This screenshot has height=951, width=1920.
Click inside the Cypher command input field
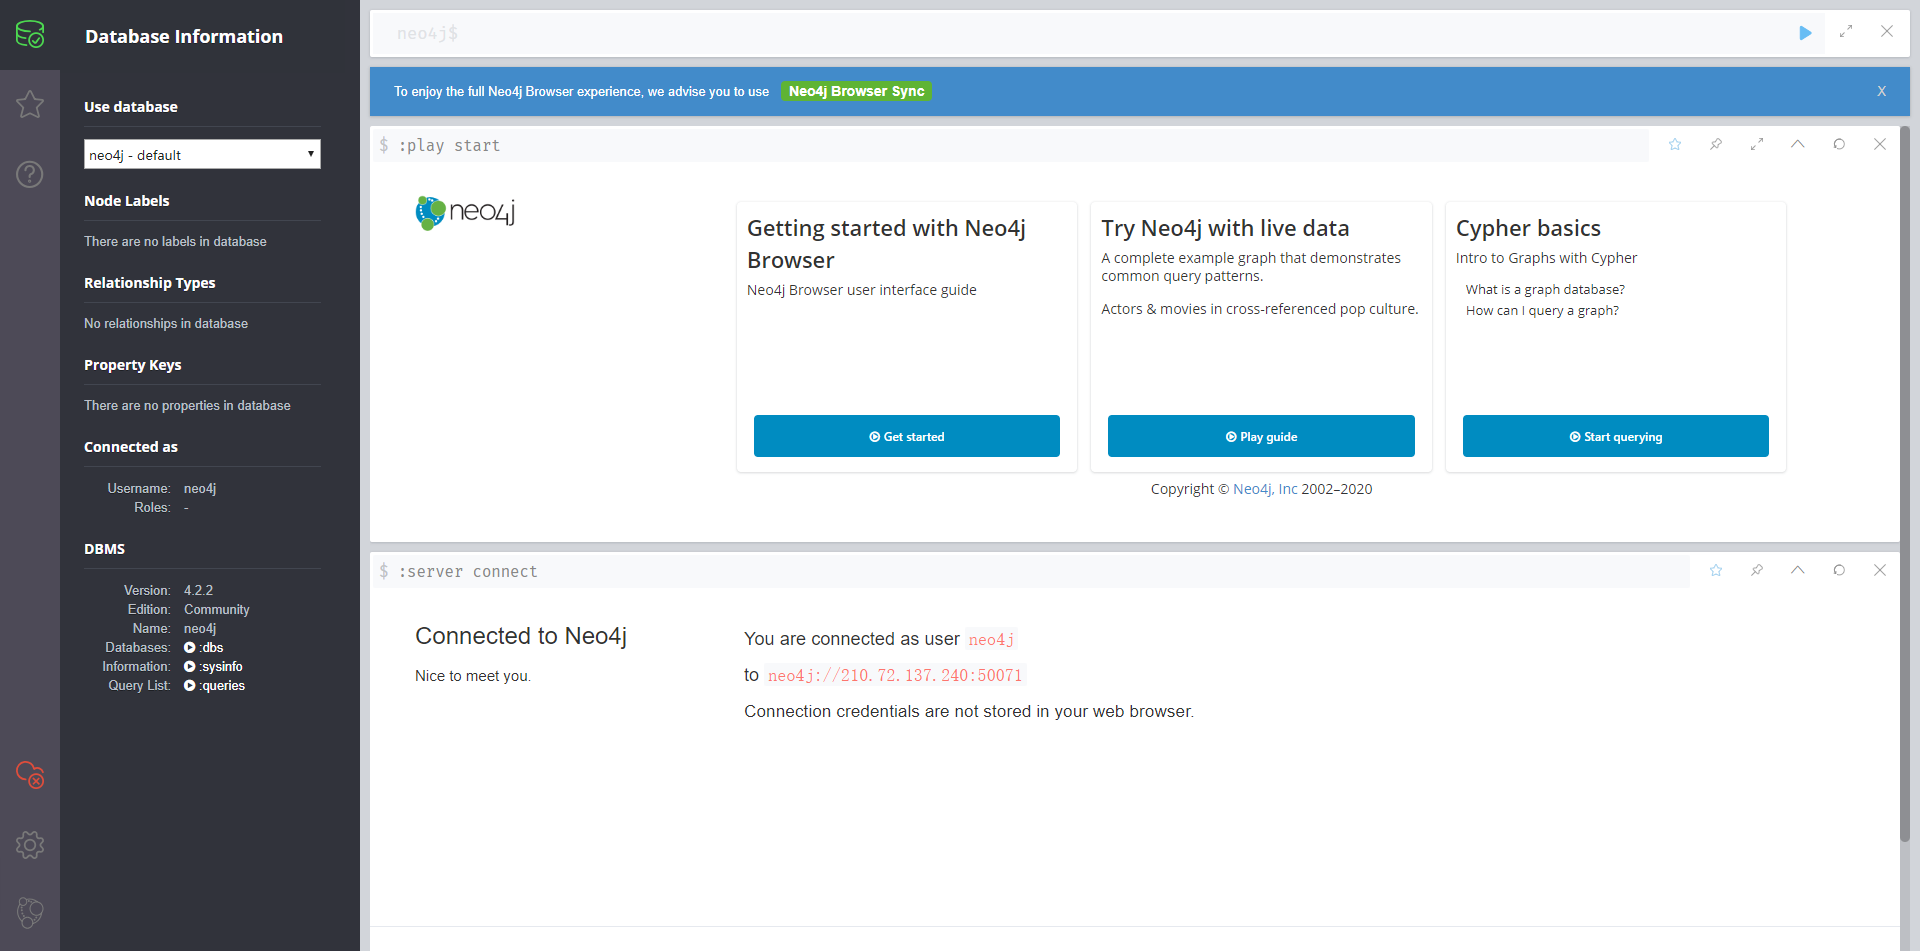tap(900, 33)
